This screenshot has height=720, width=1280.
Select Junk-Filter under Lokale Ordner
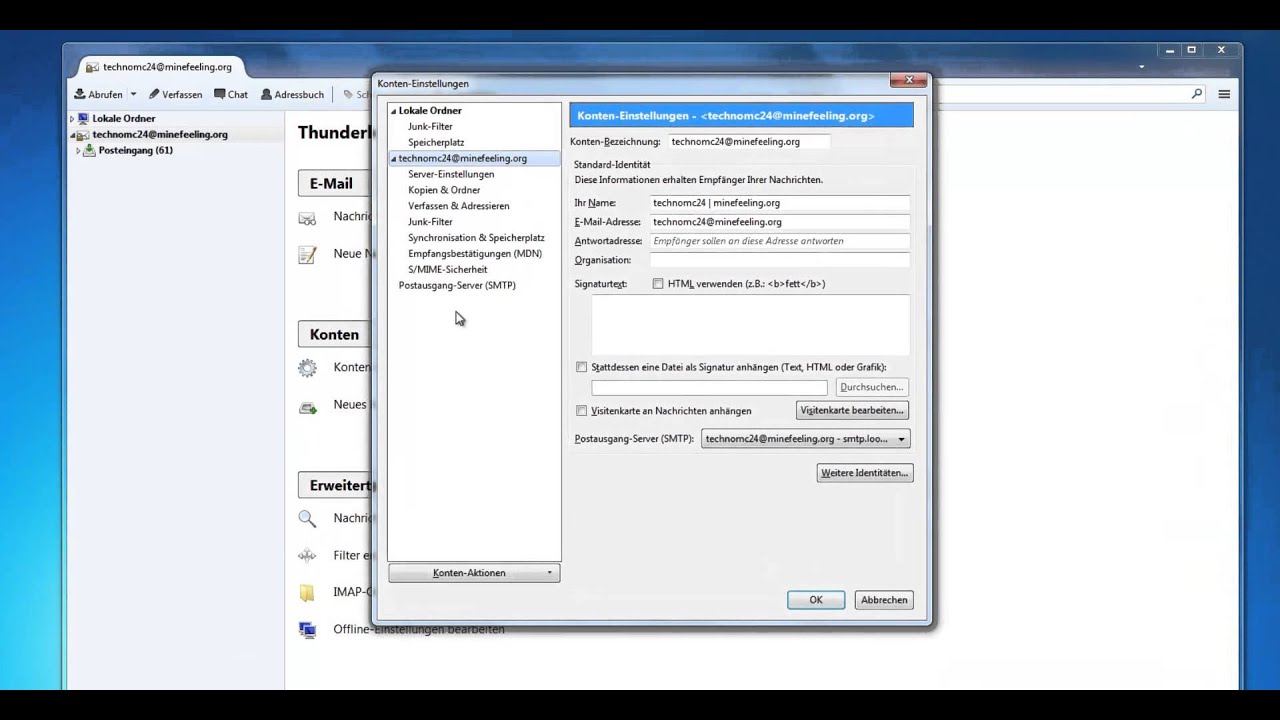[x=430, y=126]
